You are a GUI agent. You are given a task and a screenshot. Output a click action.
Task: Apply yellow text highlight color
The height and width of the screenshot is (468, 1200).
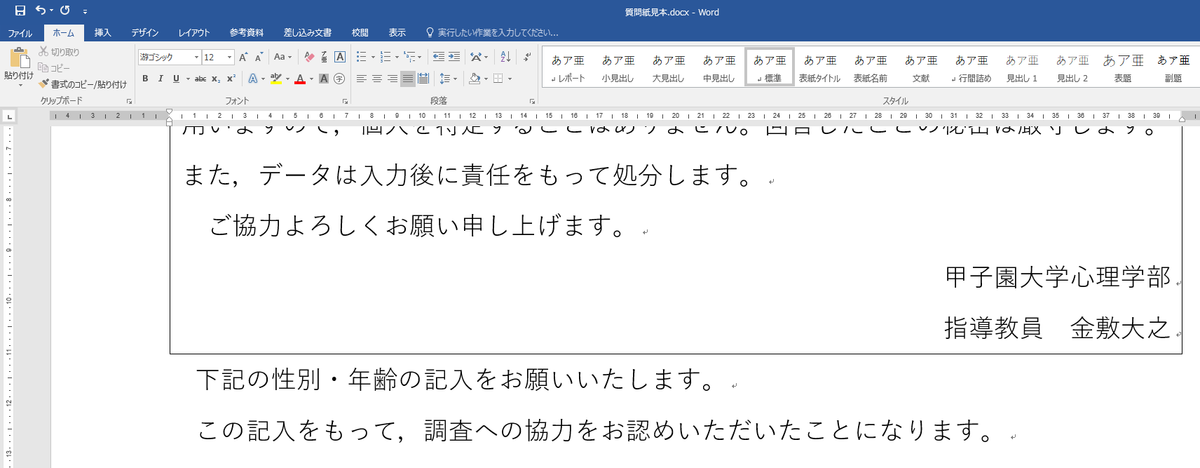275,79
